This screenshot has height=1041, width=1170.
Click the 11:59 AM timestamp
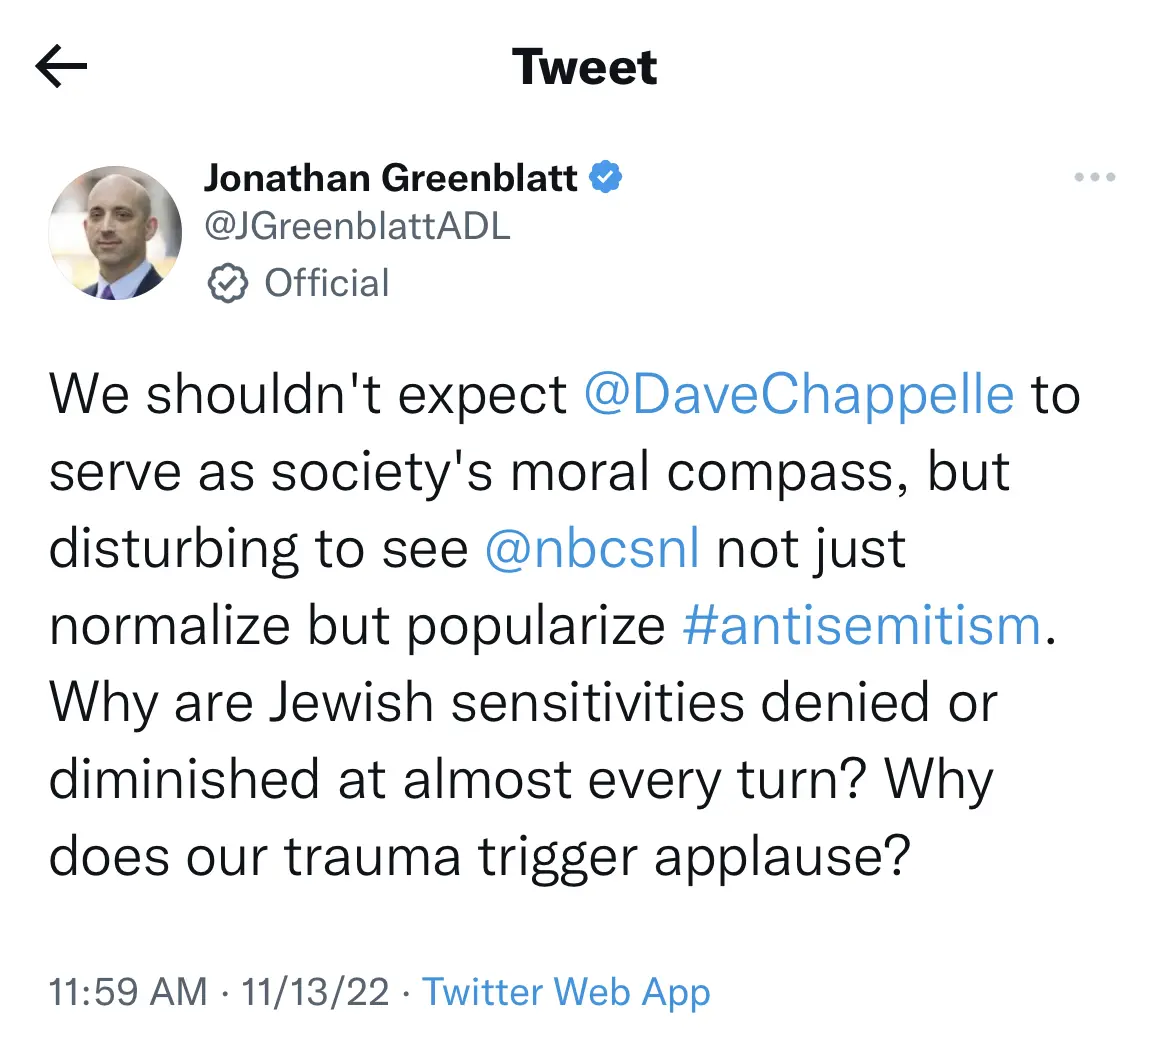128,992
